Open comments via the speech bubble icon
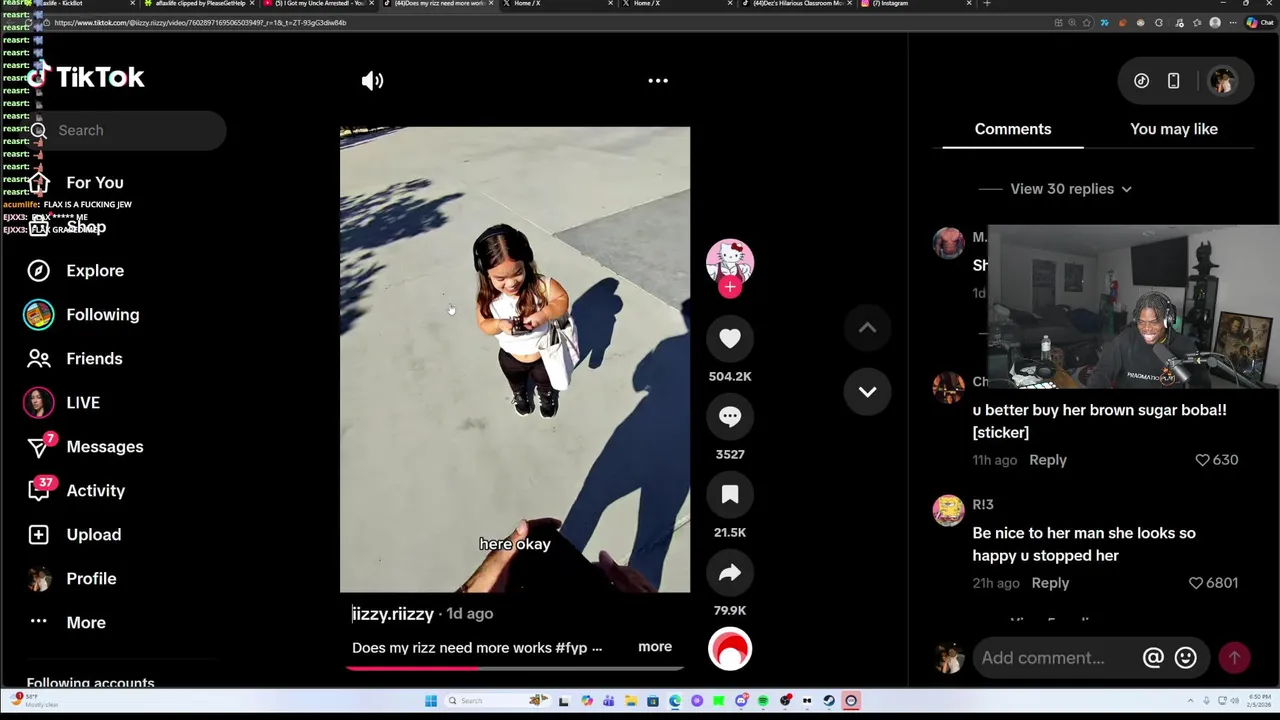Viewport: 1280px width, 720px height. pyautogui.click(x=730, y=417)
